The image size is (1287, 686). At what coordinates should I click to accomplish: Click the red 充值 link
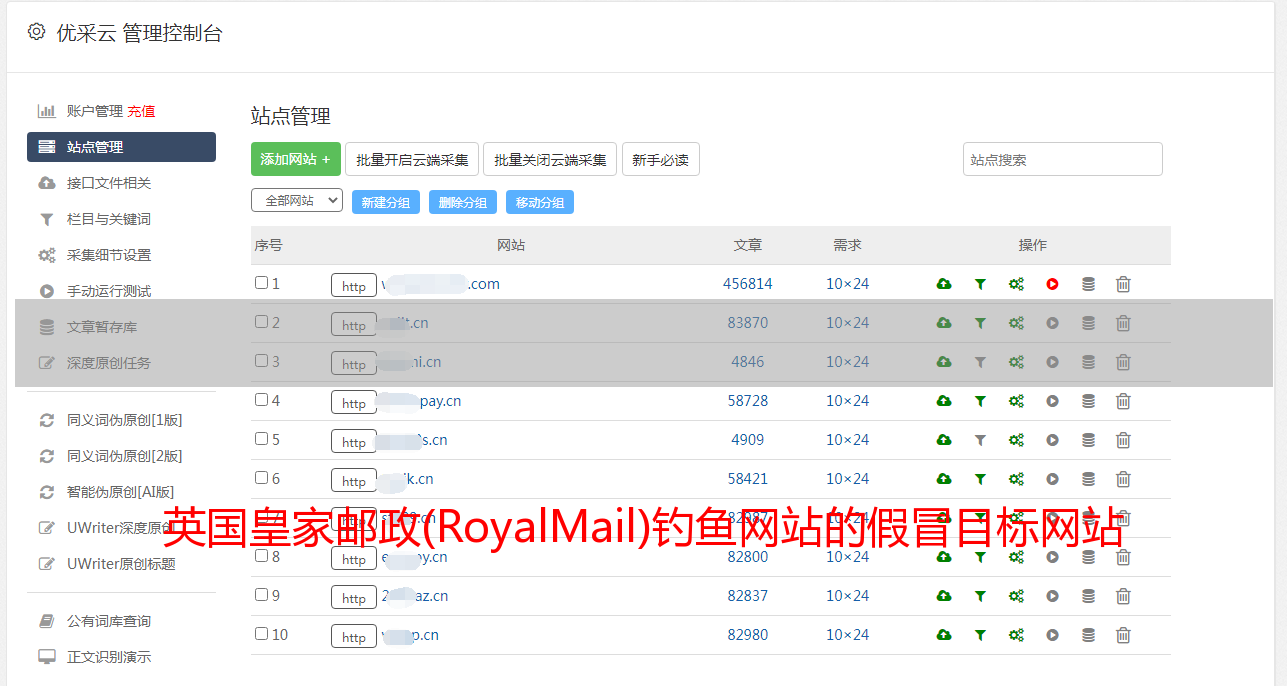coord(141,111)
